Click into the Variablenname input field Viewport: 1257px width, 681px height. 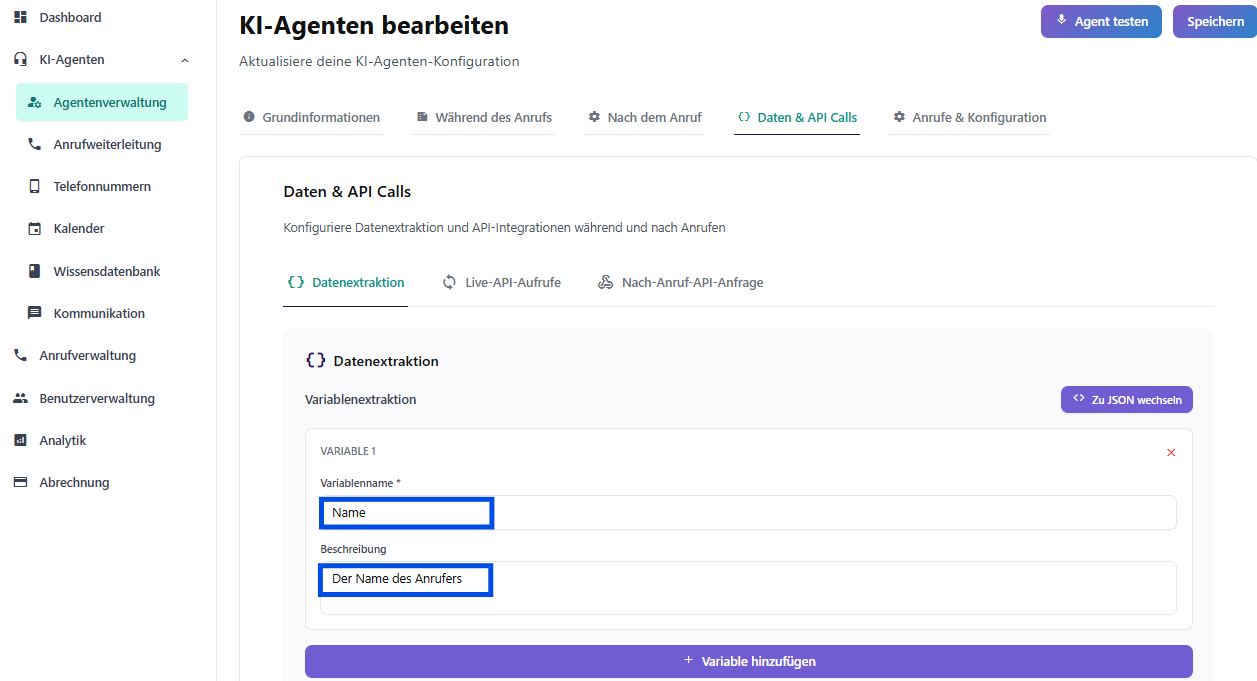[x=747, y=513]
